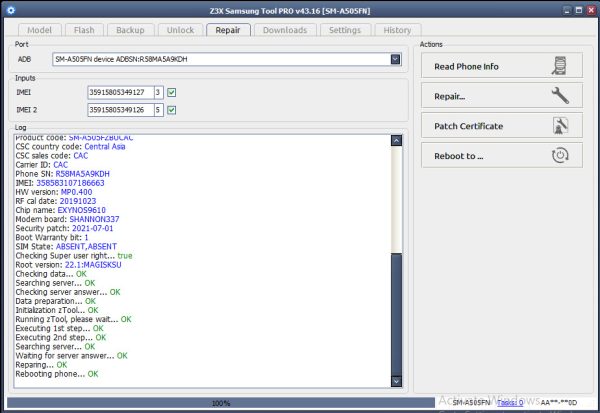600x413 pixels.
Task: Click the Repair... label text
Action: click(x=450, y=96)
